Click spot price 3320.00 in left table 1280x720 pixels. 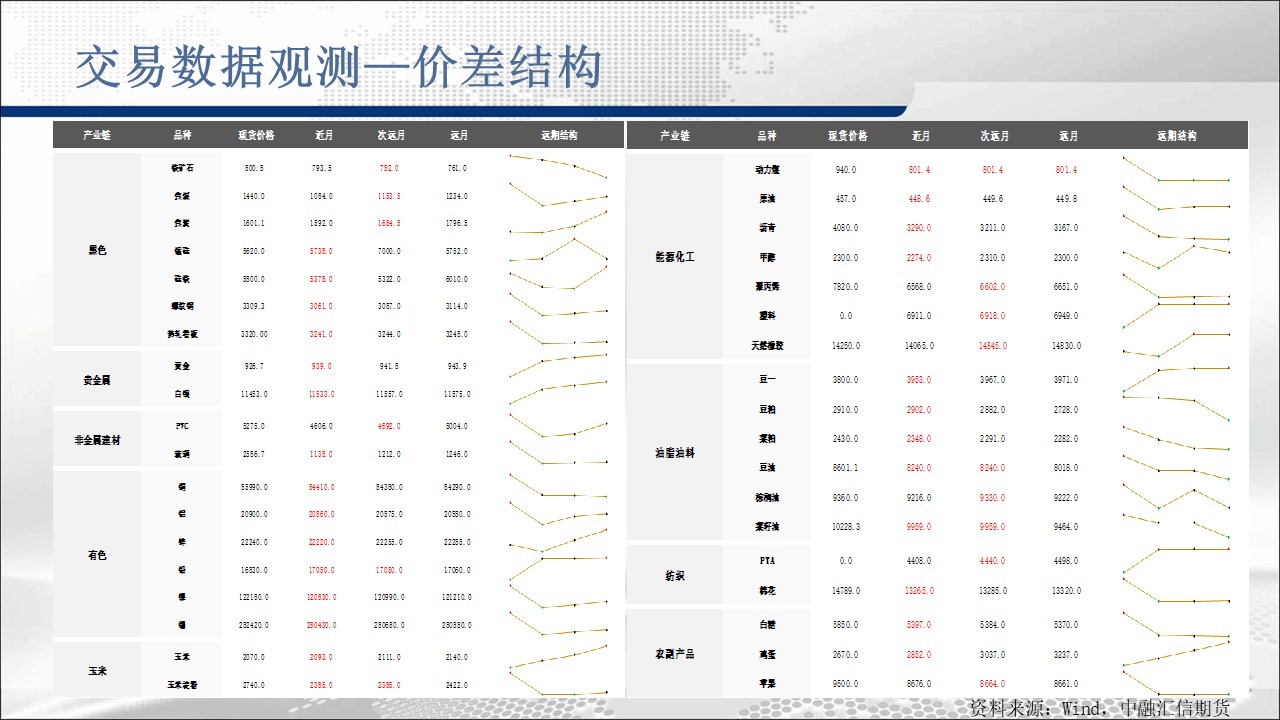[x=255, y=334]
